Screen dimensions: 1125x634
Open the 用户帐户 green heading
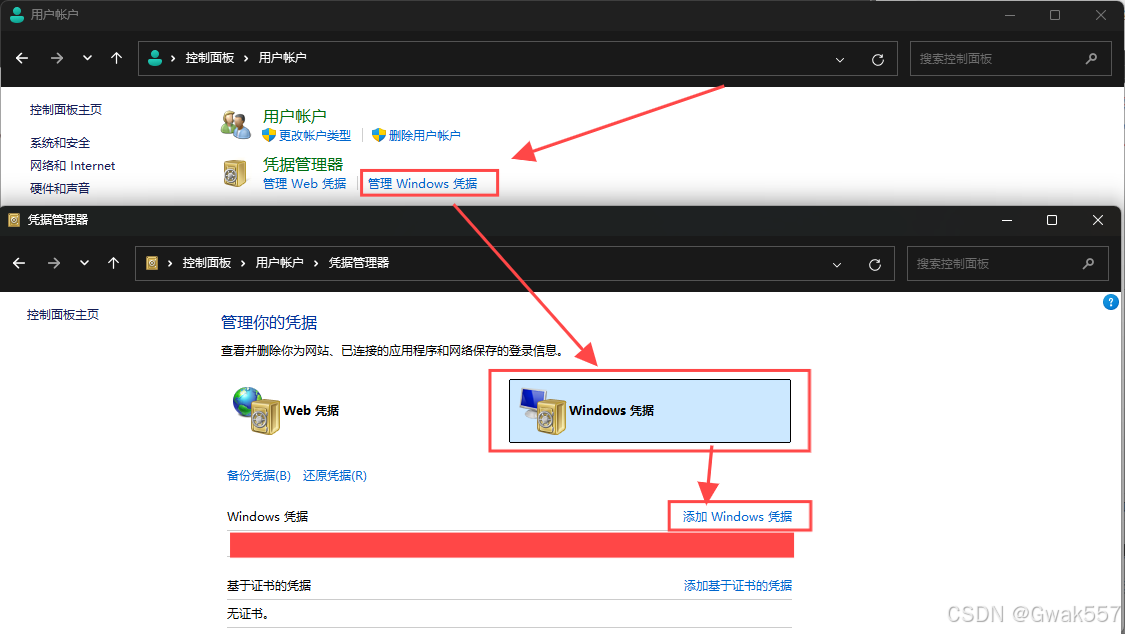(x=295, y=115)
